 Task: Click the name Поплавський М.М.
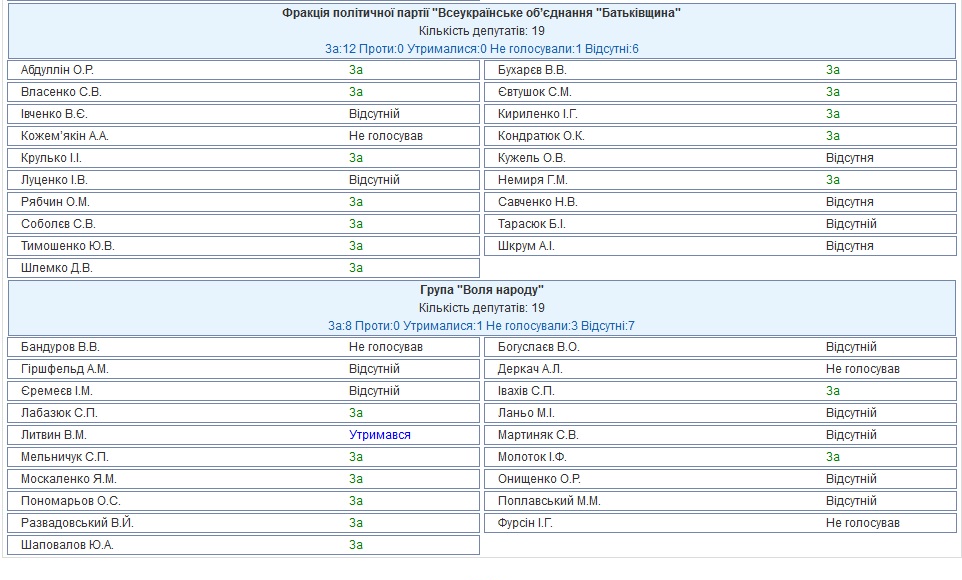tap(549, 501)
